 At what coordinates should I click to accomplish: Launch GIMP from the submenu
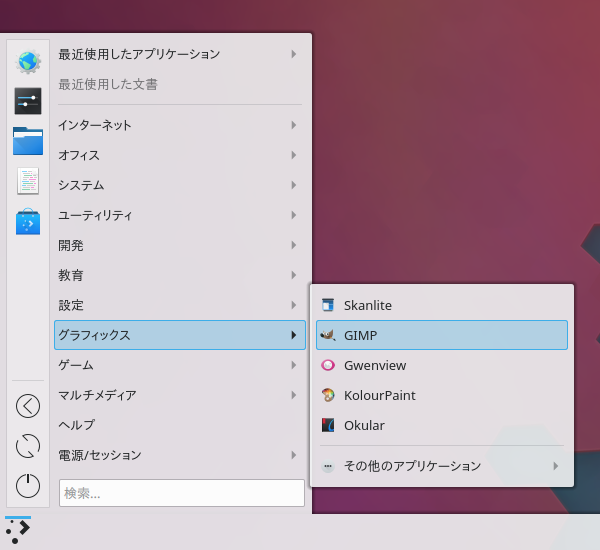coord(442,335)
